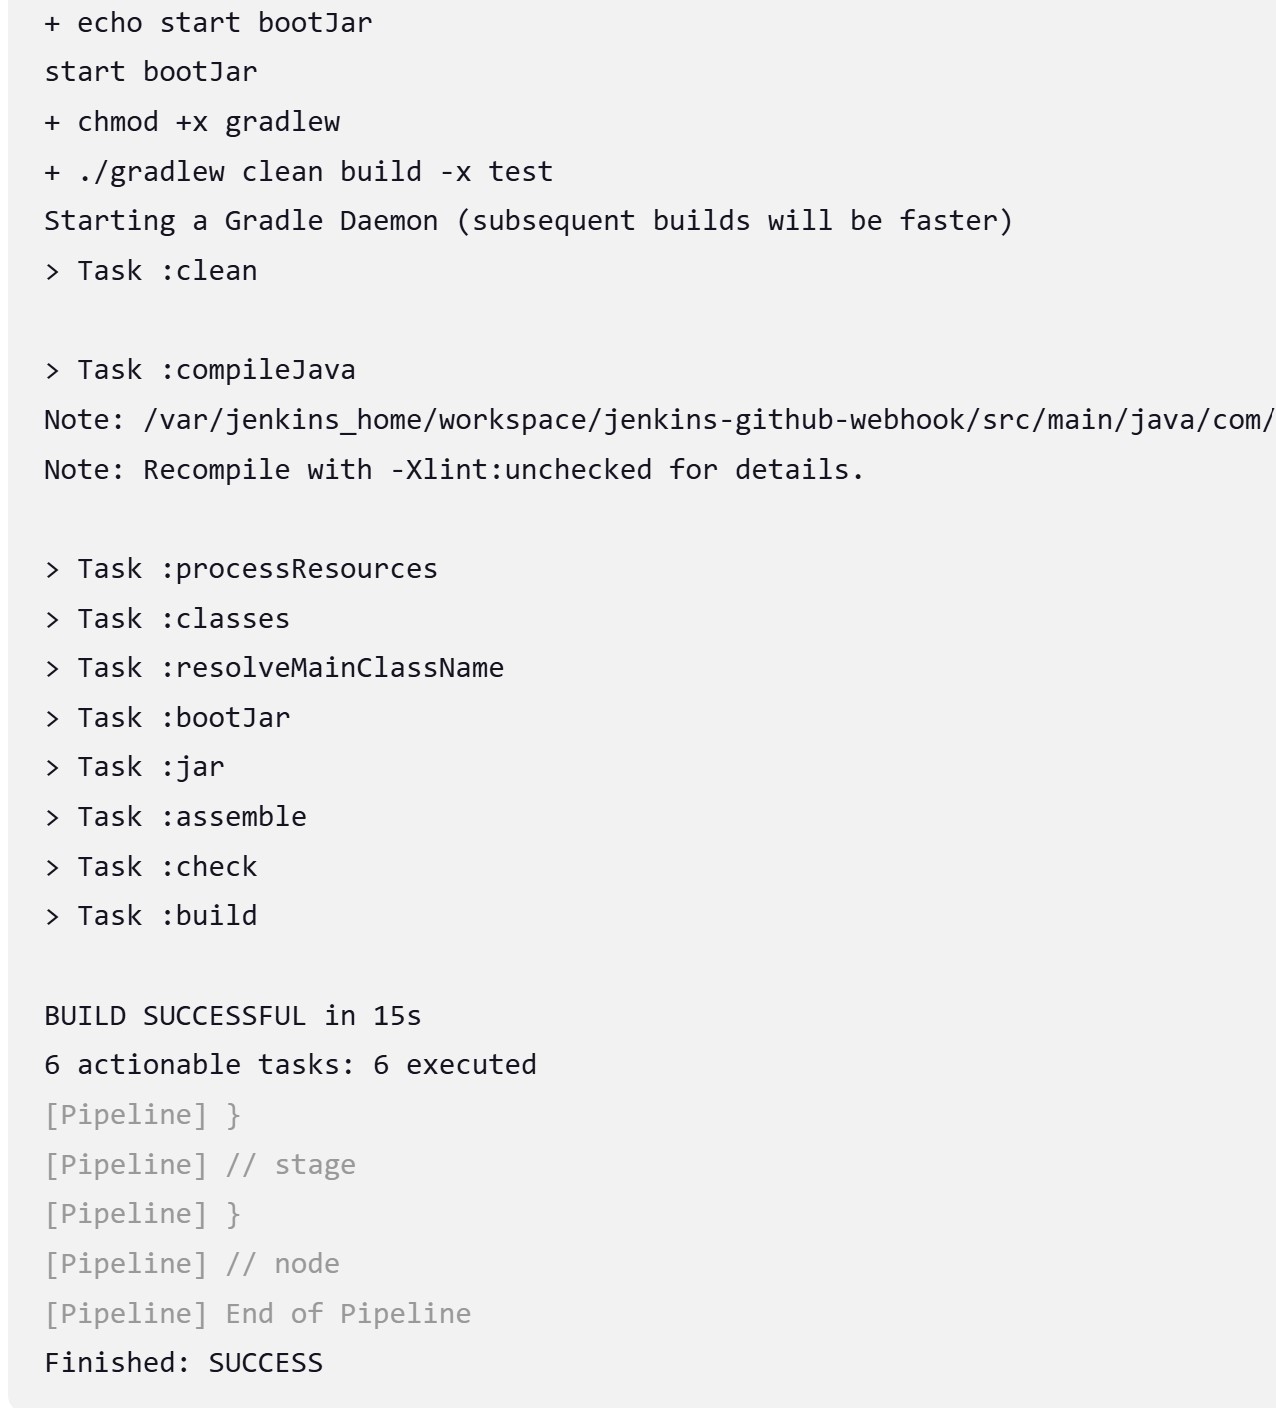Click the 'Task :bootJar' line

pyautogui.click(x=167, y=718)
